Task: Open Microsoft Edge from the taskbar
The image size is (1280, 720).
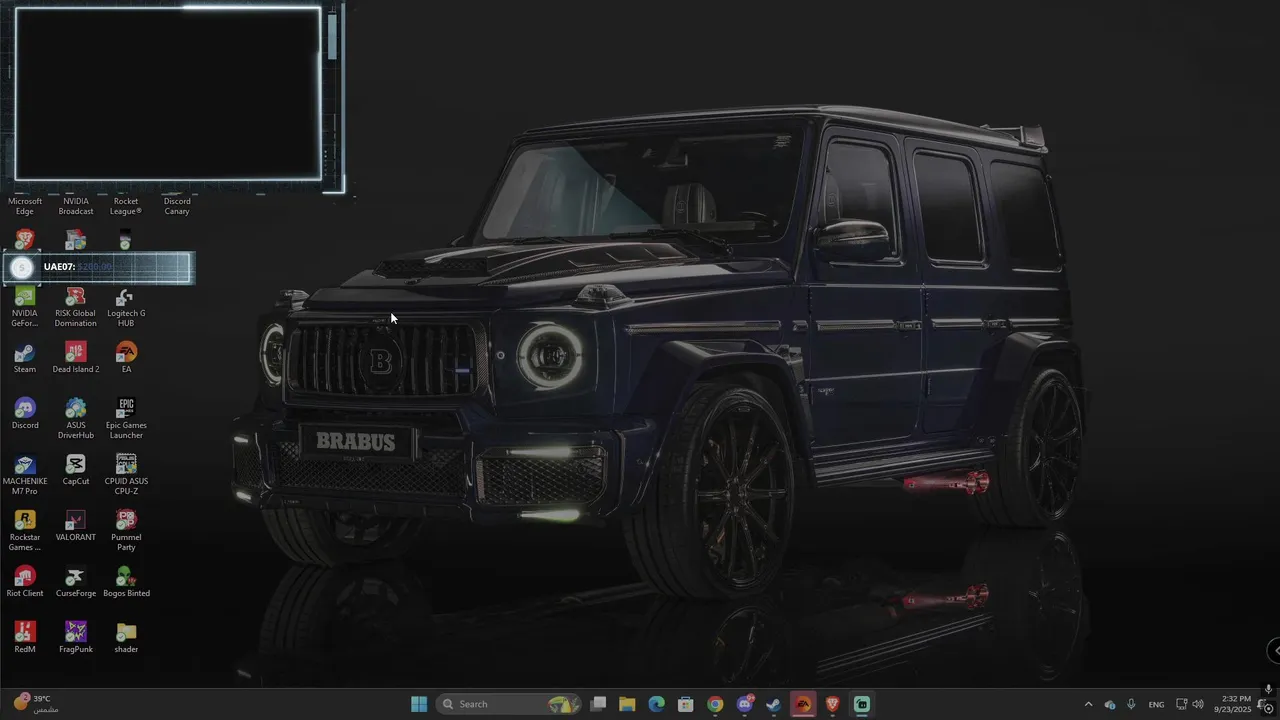Action: tap(656, 704)
